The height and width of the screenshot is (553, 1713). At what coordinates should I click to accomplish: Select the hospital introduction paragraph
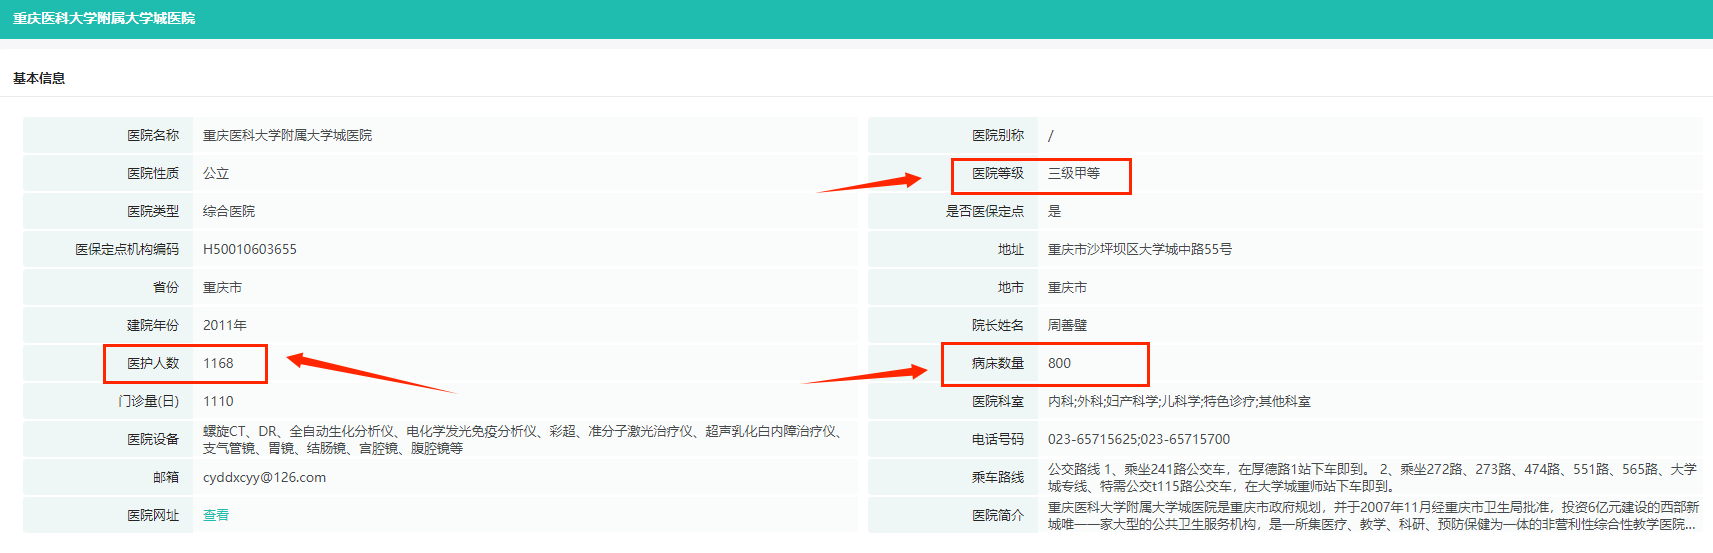(1373, 515)
